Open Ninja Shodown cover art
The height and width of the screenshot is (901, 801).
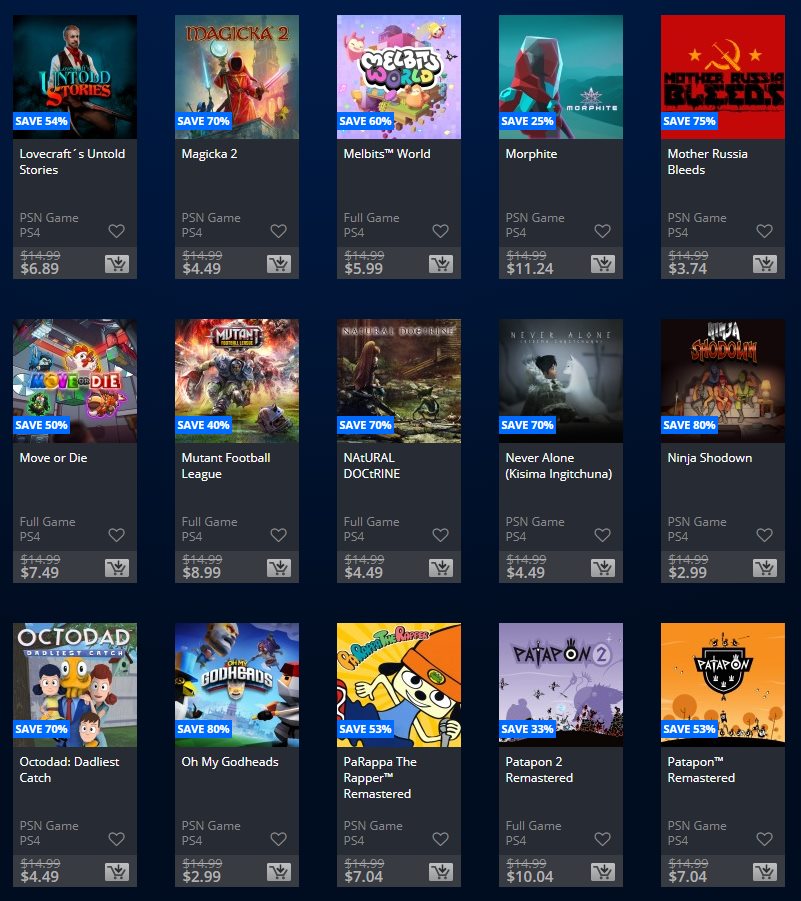(x=723, y=381)
